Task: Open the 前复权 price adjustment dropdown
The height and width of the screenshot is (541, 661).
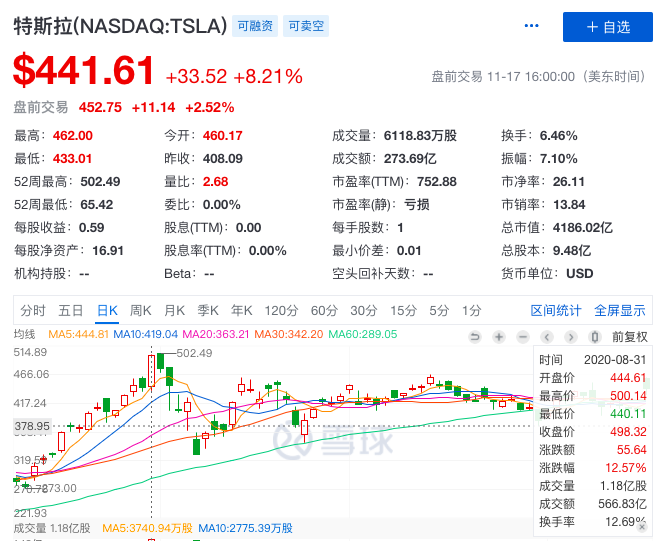Action: (629, 337)
